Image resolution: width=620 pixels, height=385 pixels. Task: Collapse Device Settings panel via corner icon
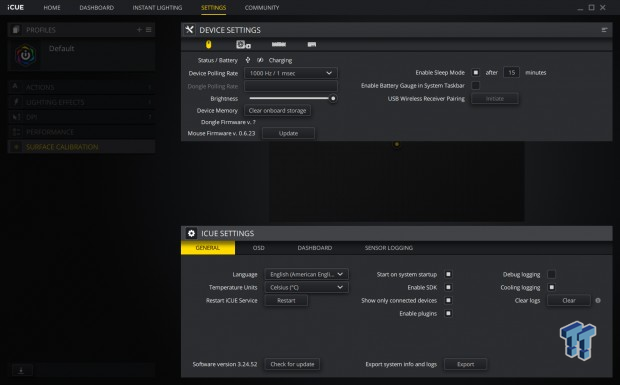[604, 30]
